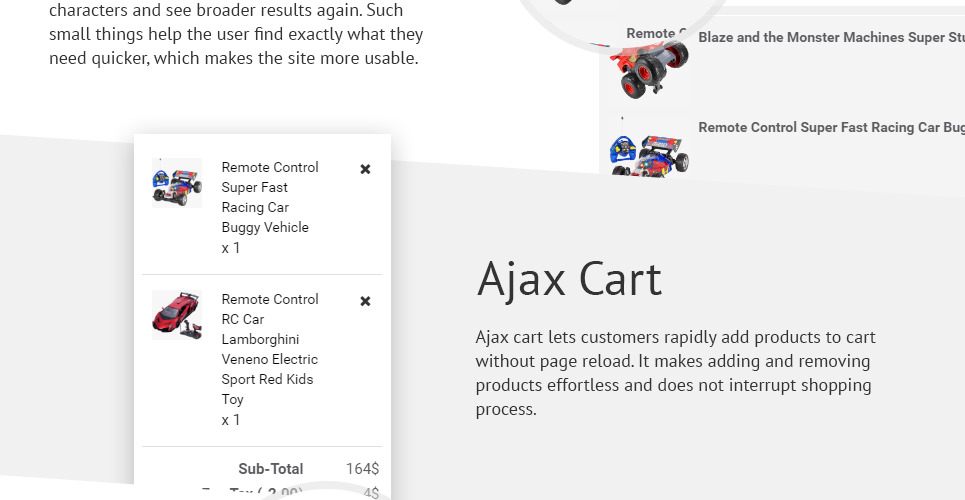Screen dimensions: 965x500
Task: Open the red Lamborghini cart thumbnail
Action: point(177,315)
